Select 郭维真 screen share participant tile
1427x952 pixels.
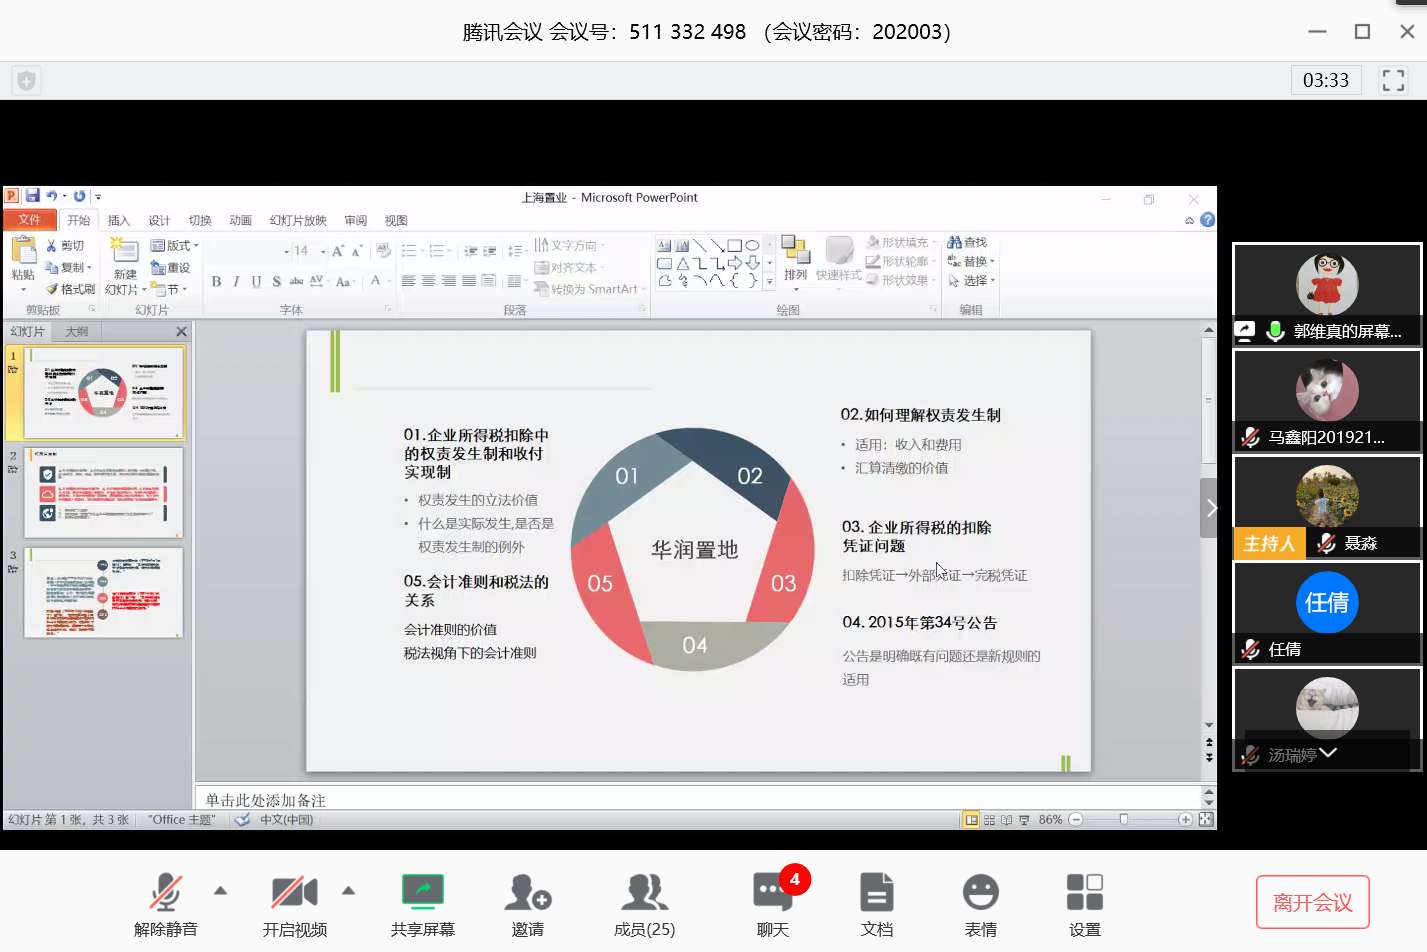[1327, 294]
